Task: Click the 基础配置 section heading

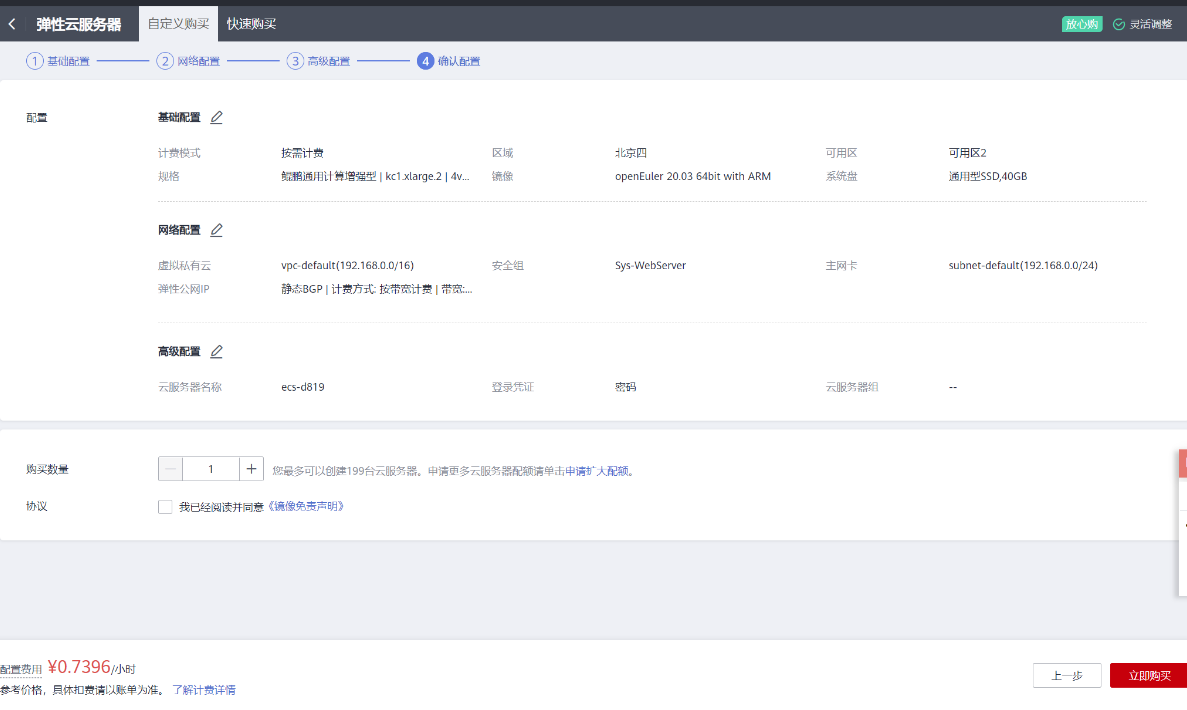Action: tap(179, 117)
